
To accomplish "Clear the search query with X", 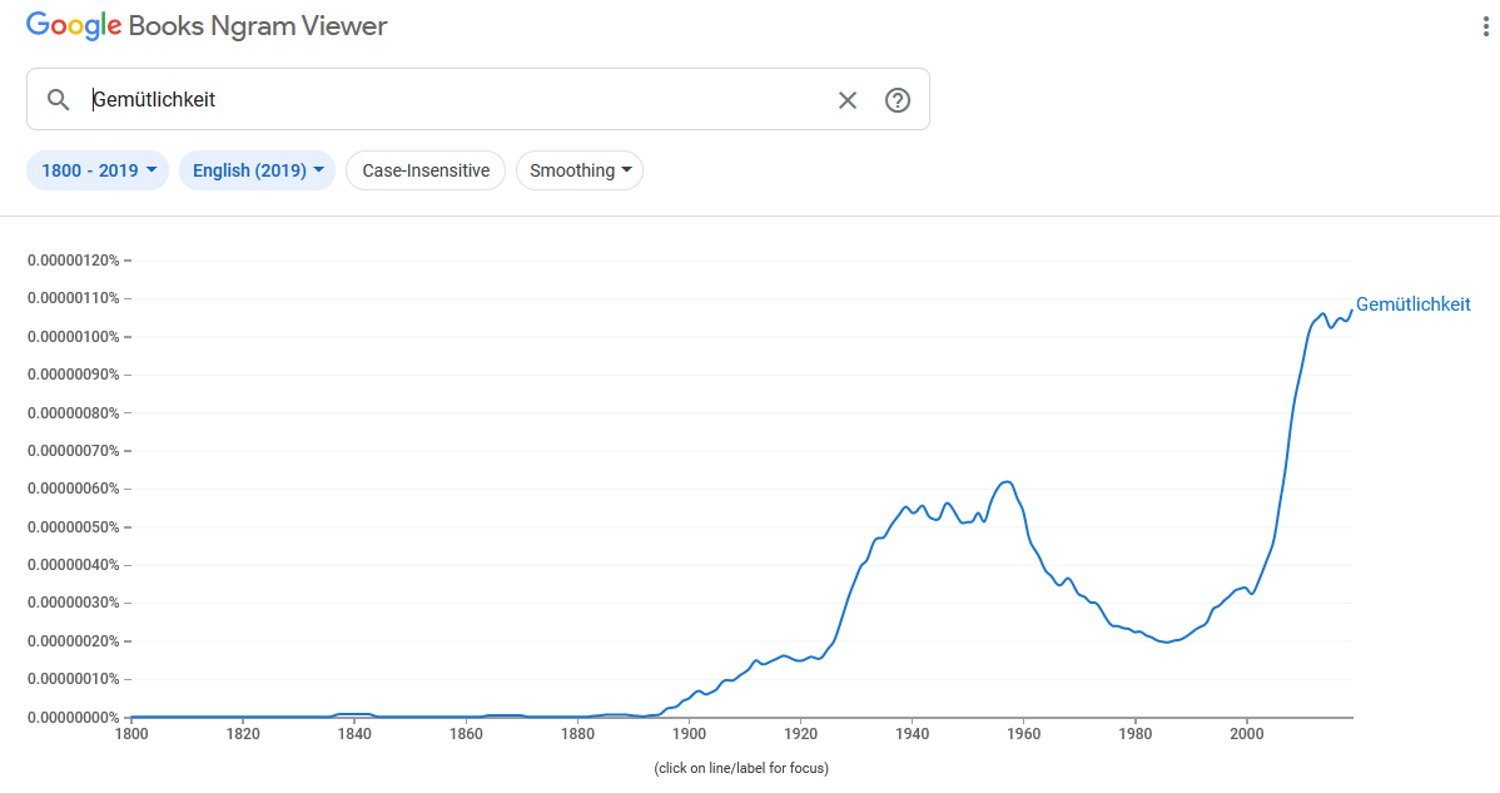I will tap(847, 100).
